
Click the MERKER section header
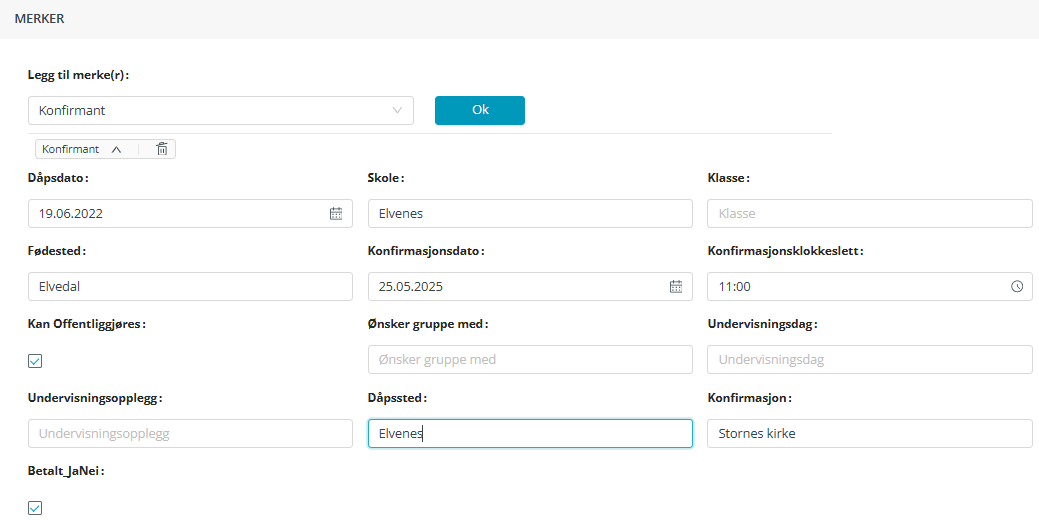(x=40, y=19)
